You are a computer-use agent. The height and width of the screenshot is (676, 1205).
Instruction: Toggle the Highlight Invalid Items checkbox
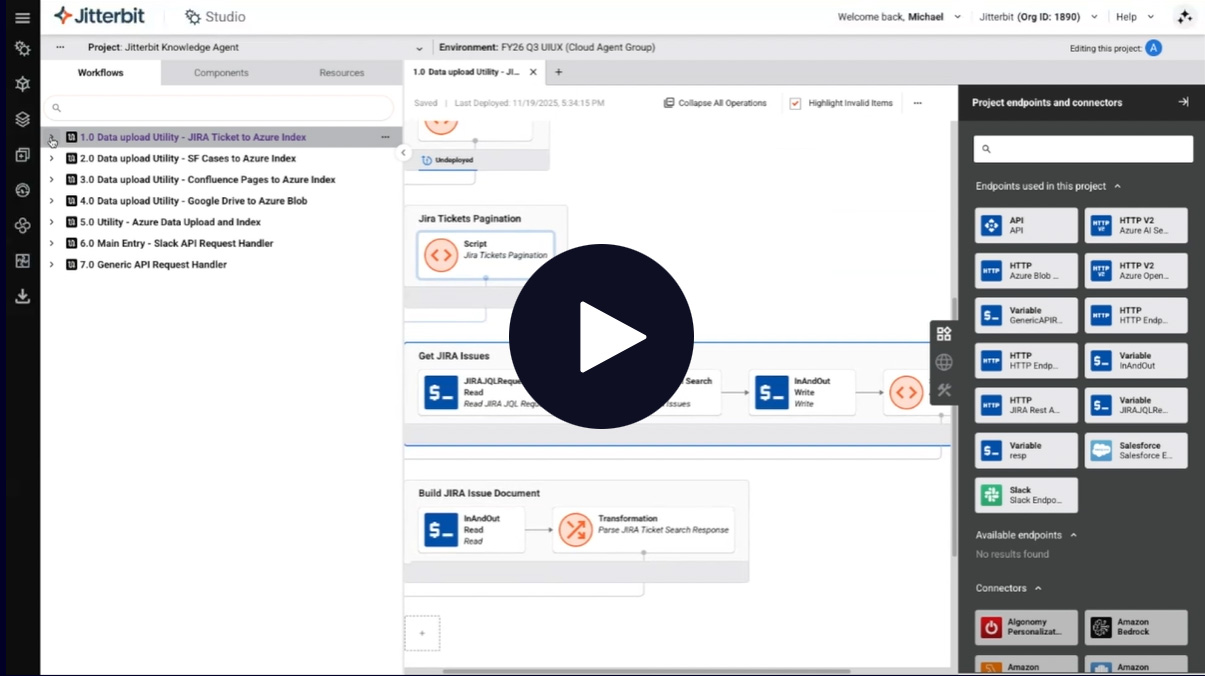pos(795,102)
